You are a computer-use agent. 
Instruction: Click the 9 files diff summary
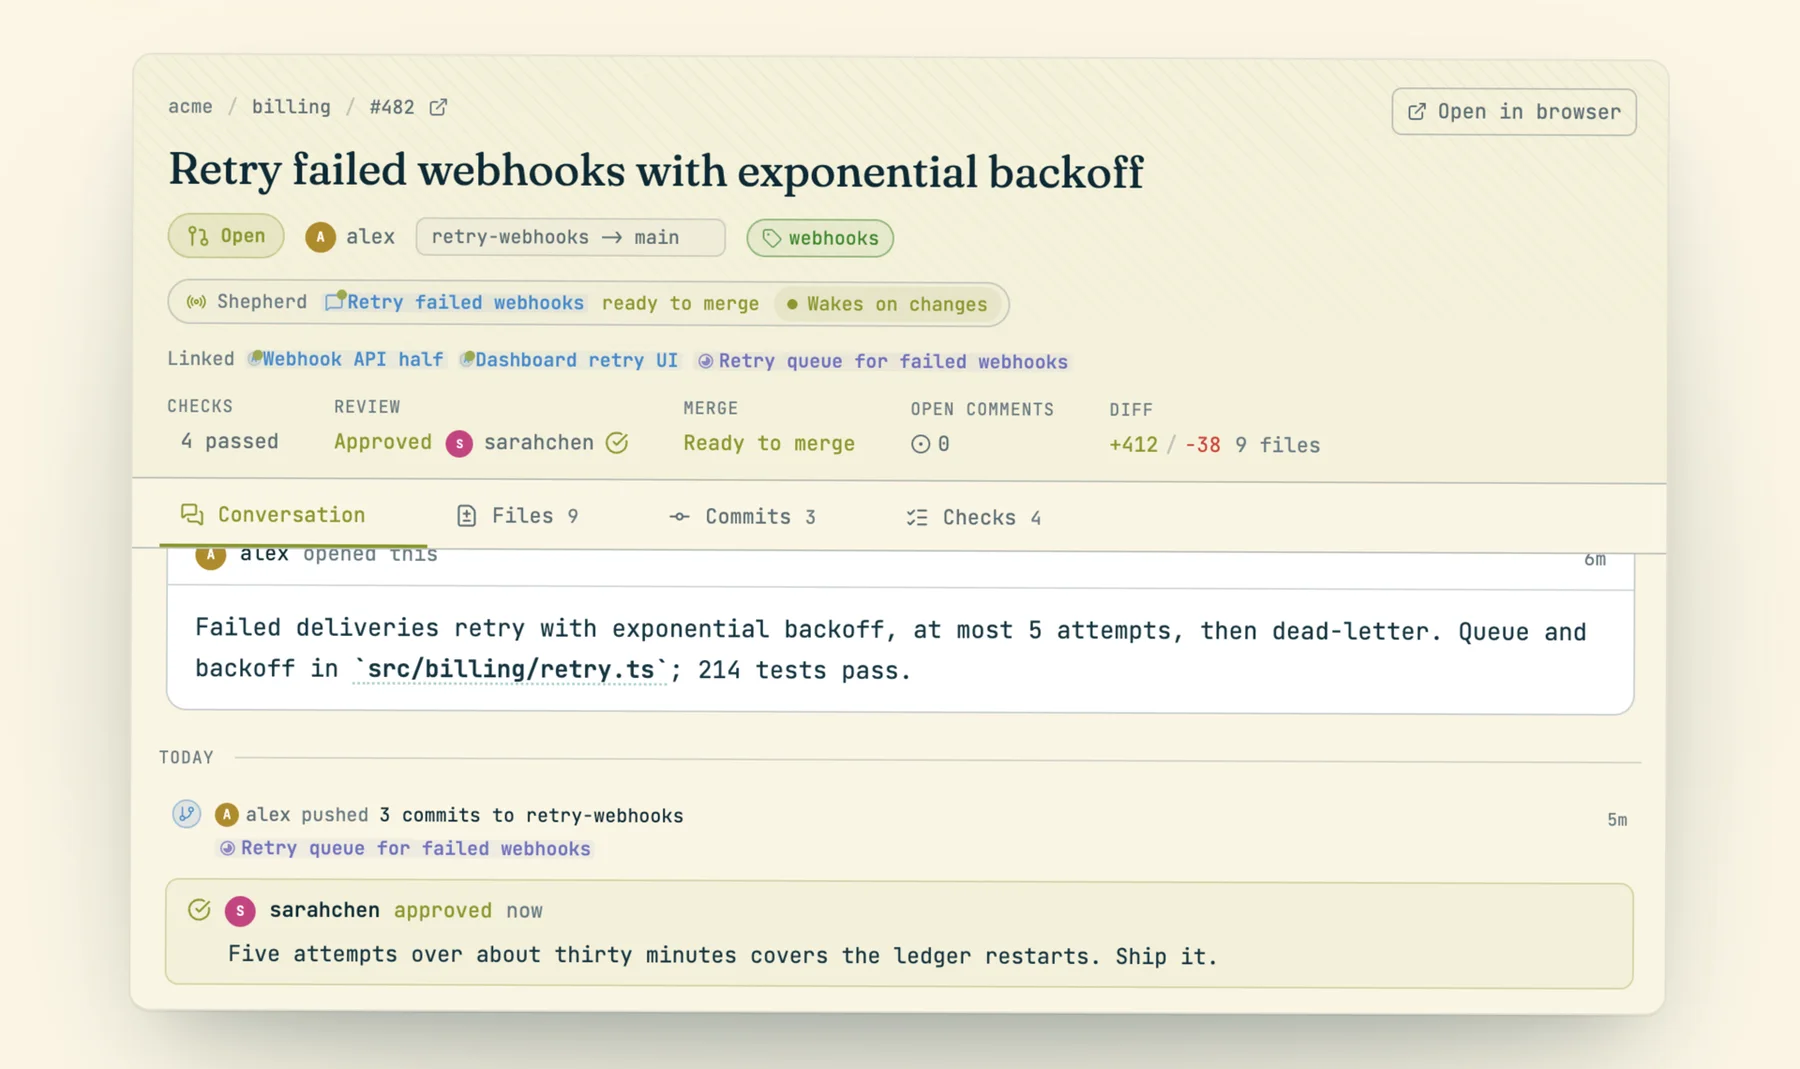(x=1277, y=445)
